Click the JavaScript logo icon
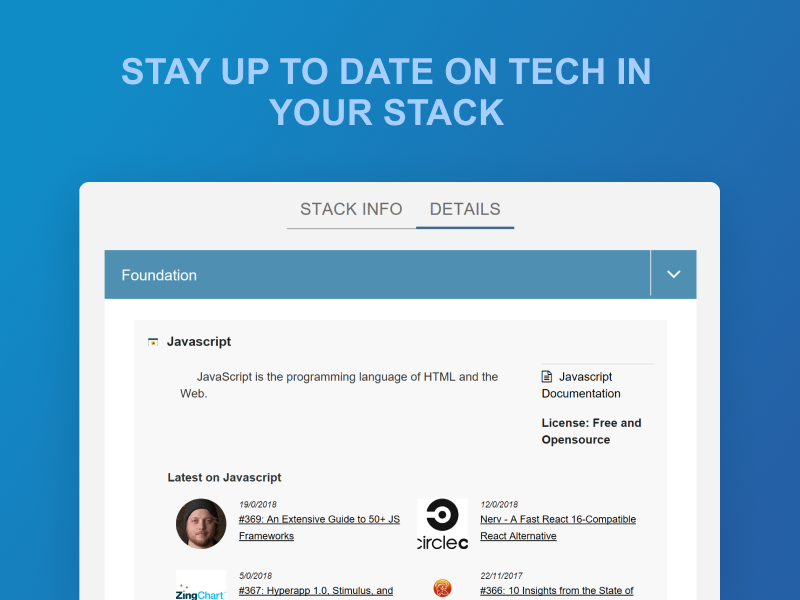 click(153, 341)
